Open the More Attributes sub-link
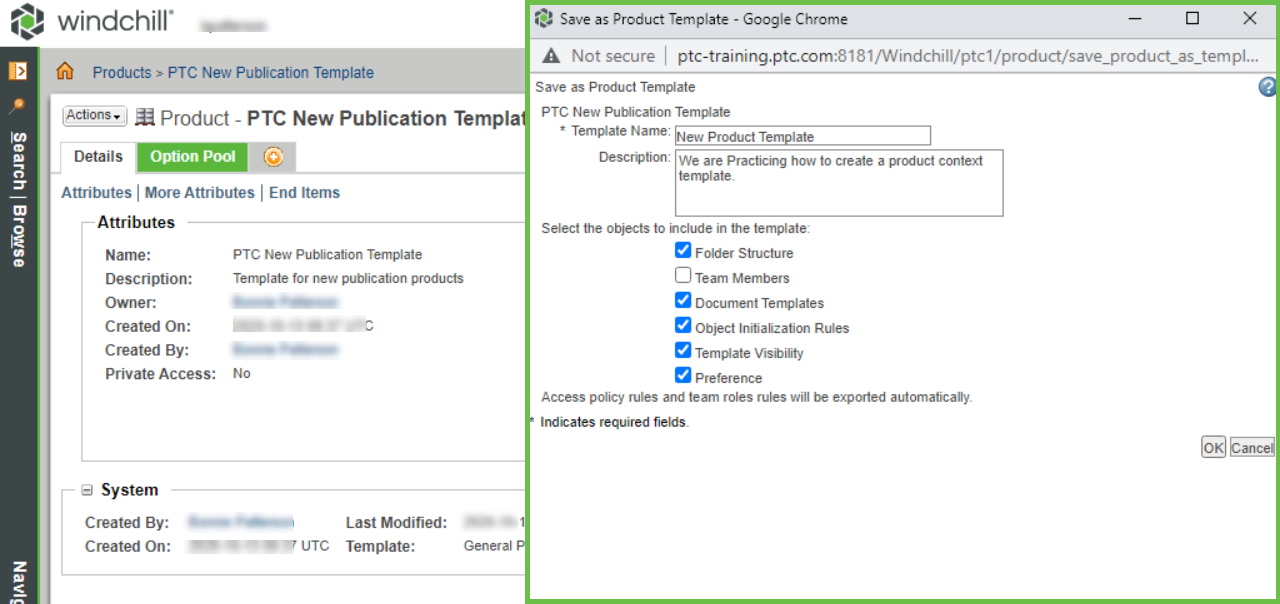The width and height of the screenshot is (1280, 604). [200, 193]
